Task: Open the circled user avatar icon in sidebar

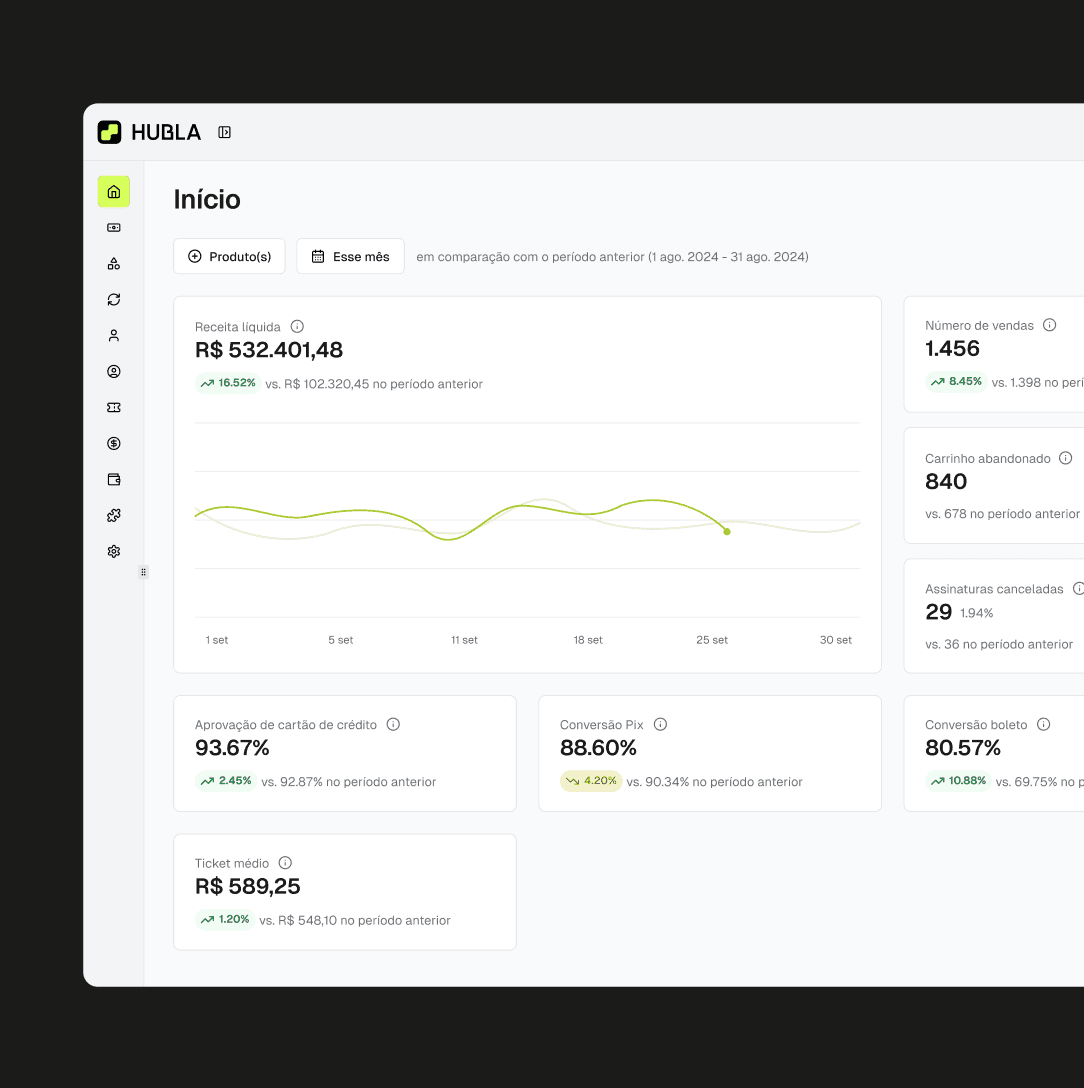Action: 114,372
